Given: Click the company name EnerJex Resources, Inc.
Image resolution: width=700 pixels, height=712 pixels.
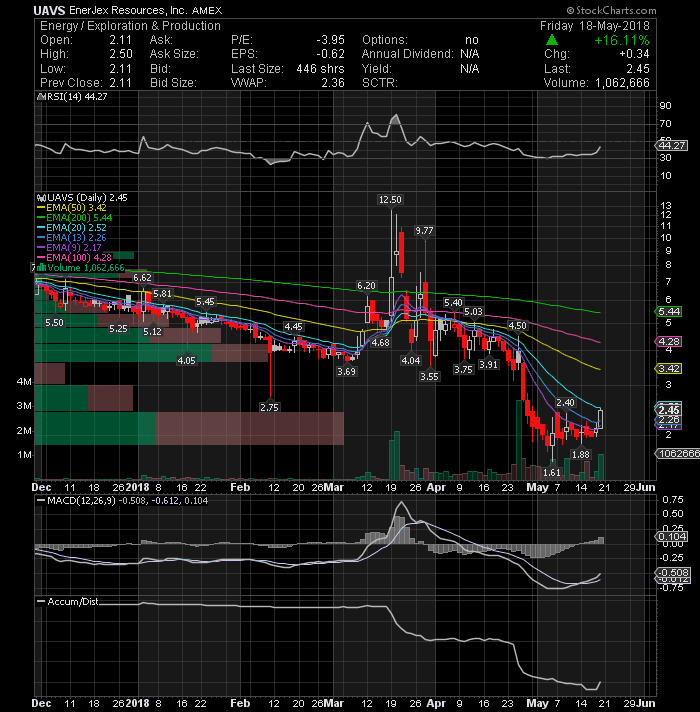Looking at the screenshot, I should point(128,10).
